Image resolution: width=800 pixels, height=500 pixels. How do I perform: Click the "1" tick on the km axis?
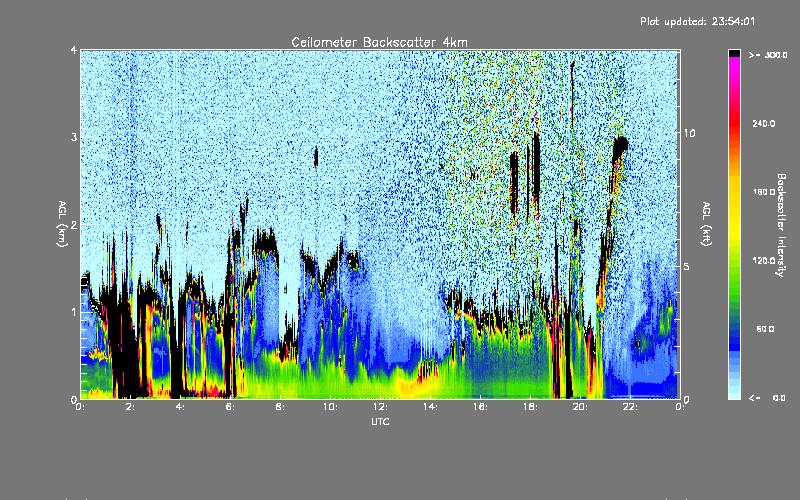(x=74, y=312)
